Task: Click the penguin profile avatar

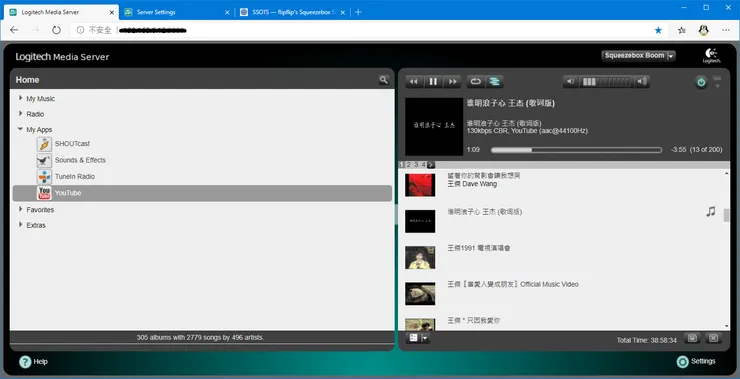Action: click(x=704, y=30)
